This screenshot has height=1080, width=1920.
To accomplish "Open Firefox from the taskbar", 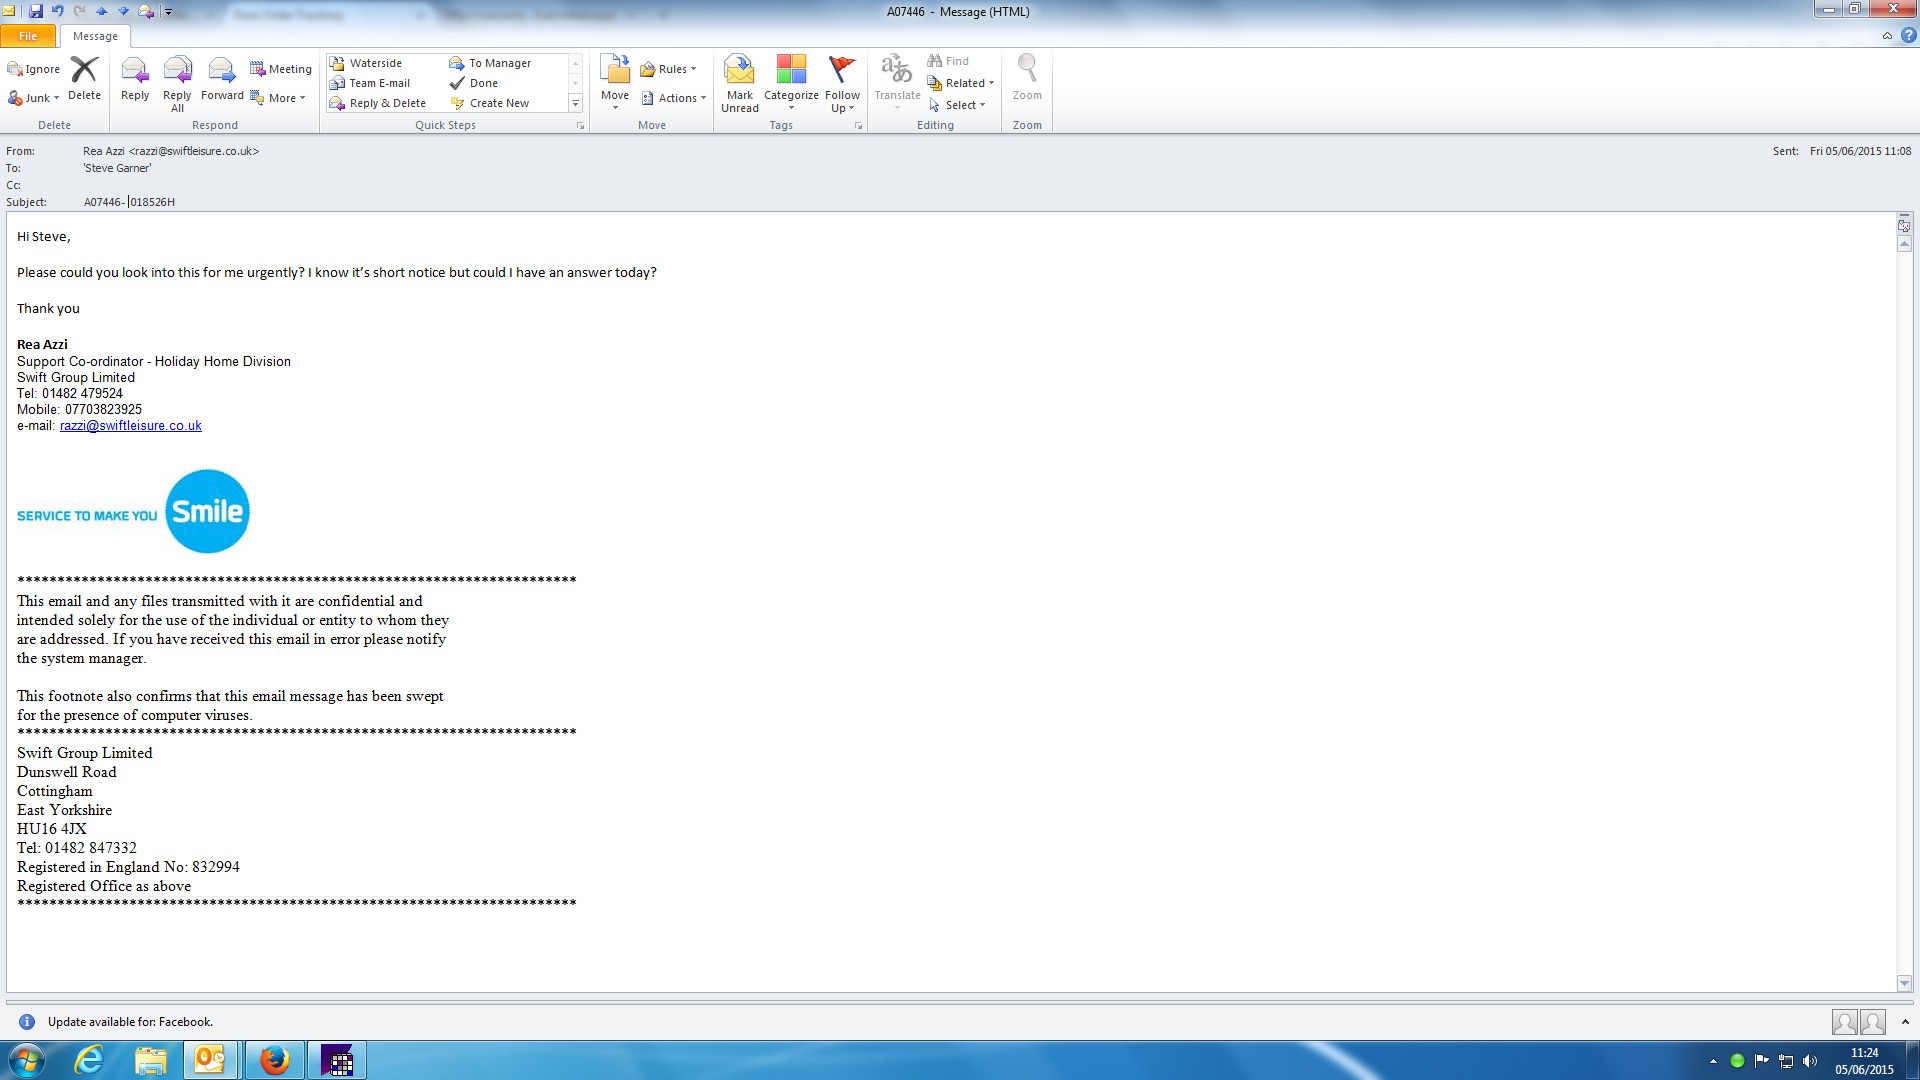I will point(274,1060).
